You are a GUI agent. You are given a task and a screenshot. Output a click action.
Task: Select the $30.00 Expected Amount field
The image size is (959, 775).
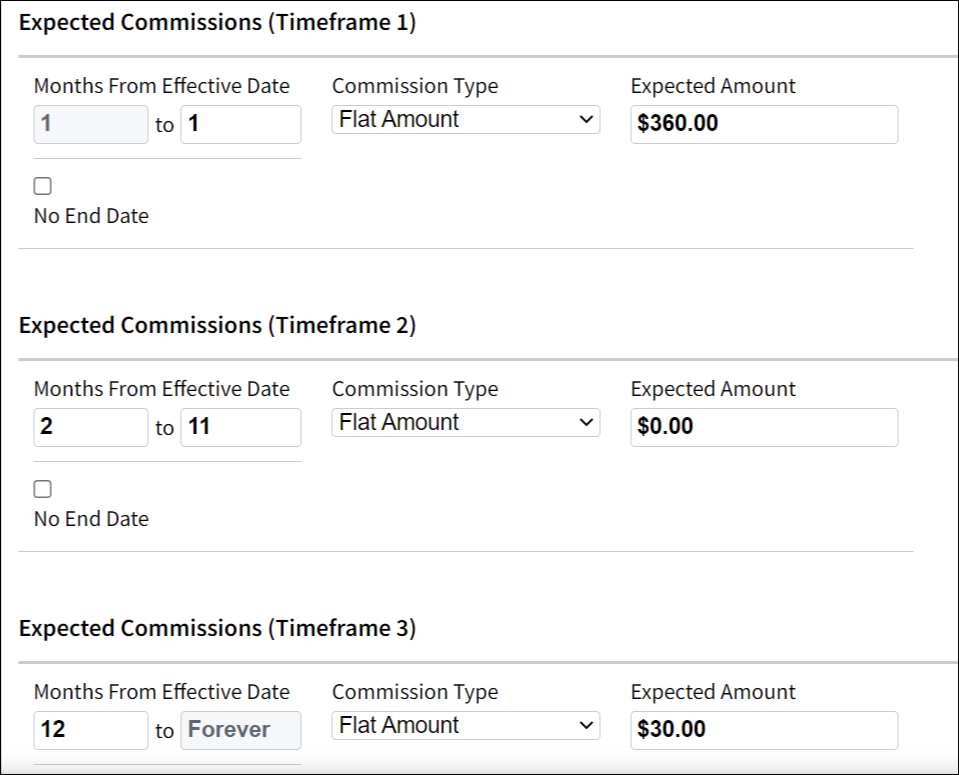coord(764,730)
